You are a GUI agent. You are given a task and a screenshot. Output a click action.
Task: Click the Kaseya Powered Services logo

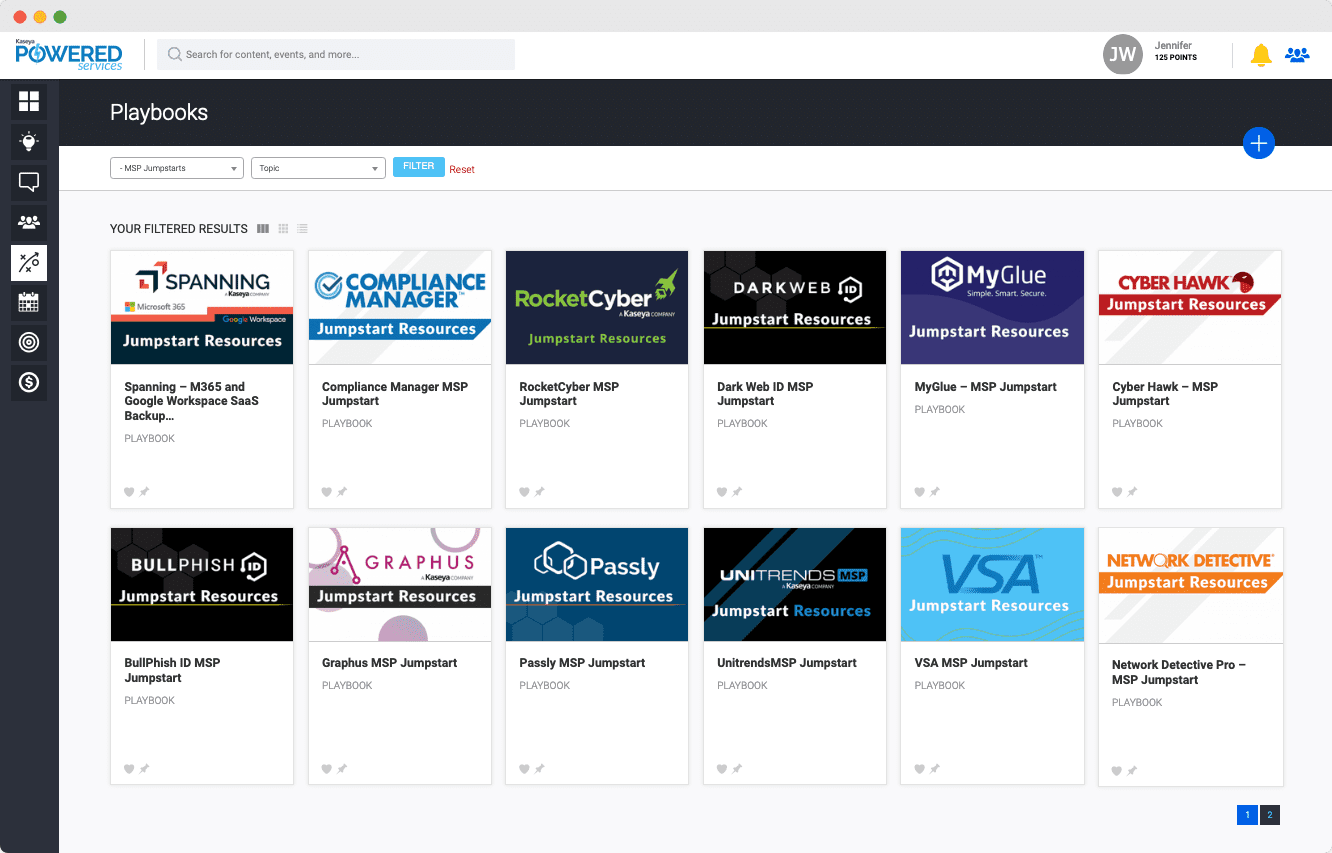pos(69,54)
